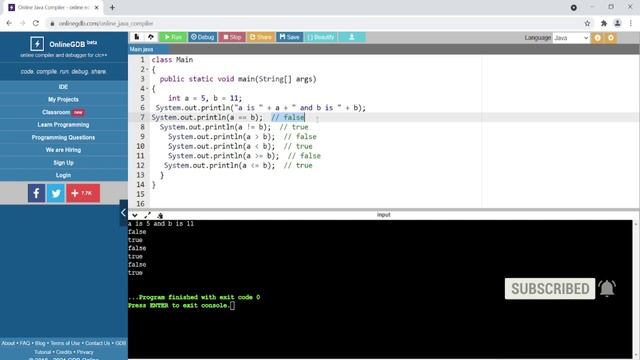
Task: Open browser extensions puzzle icon
Action: [x=604, y=24]
